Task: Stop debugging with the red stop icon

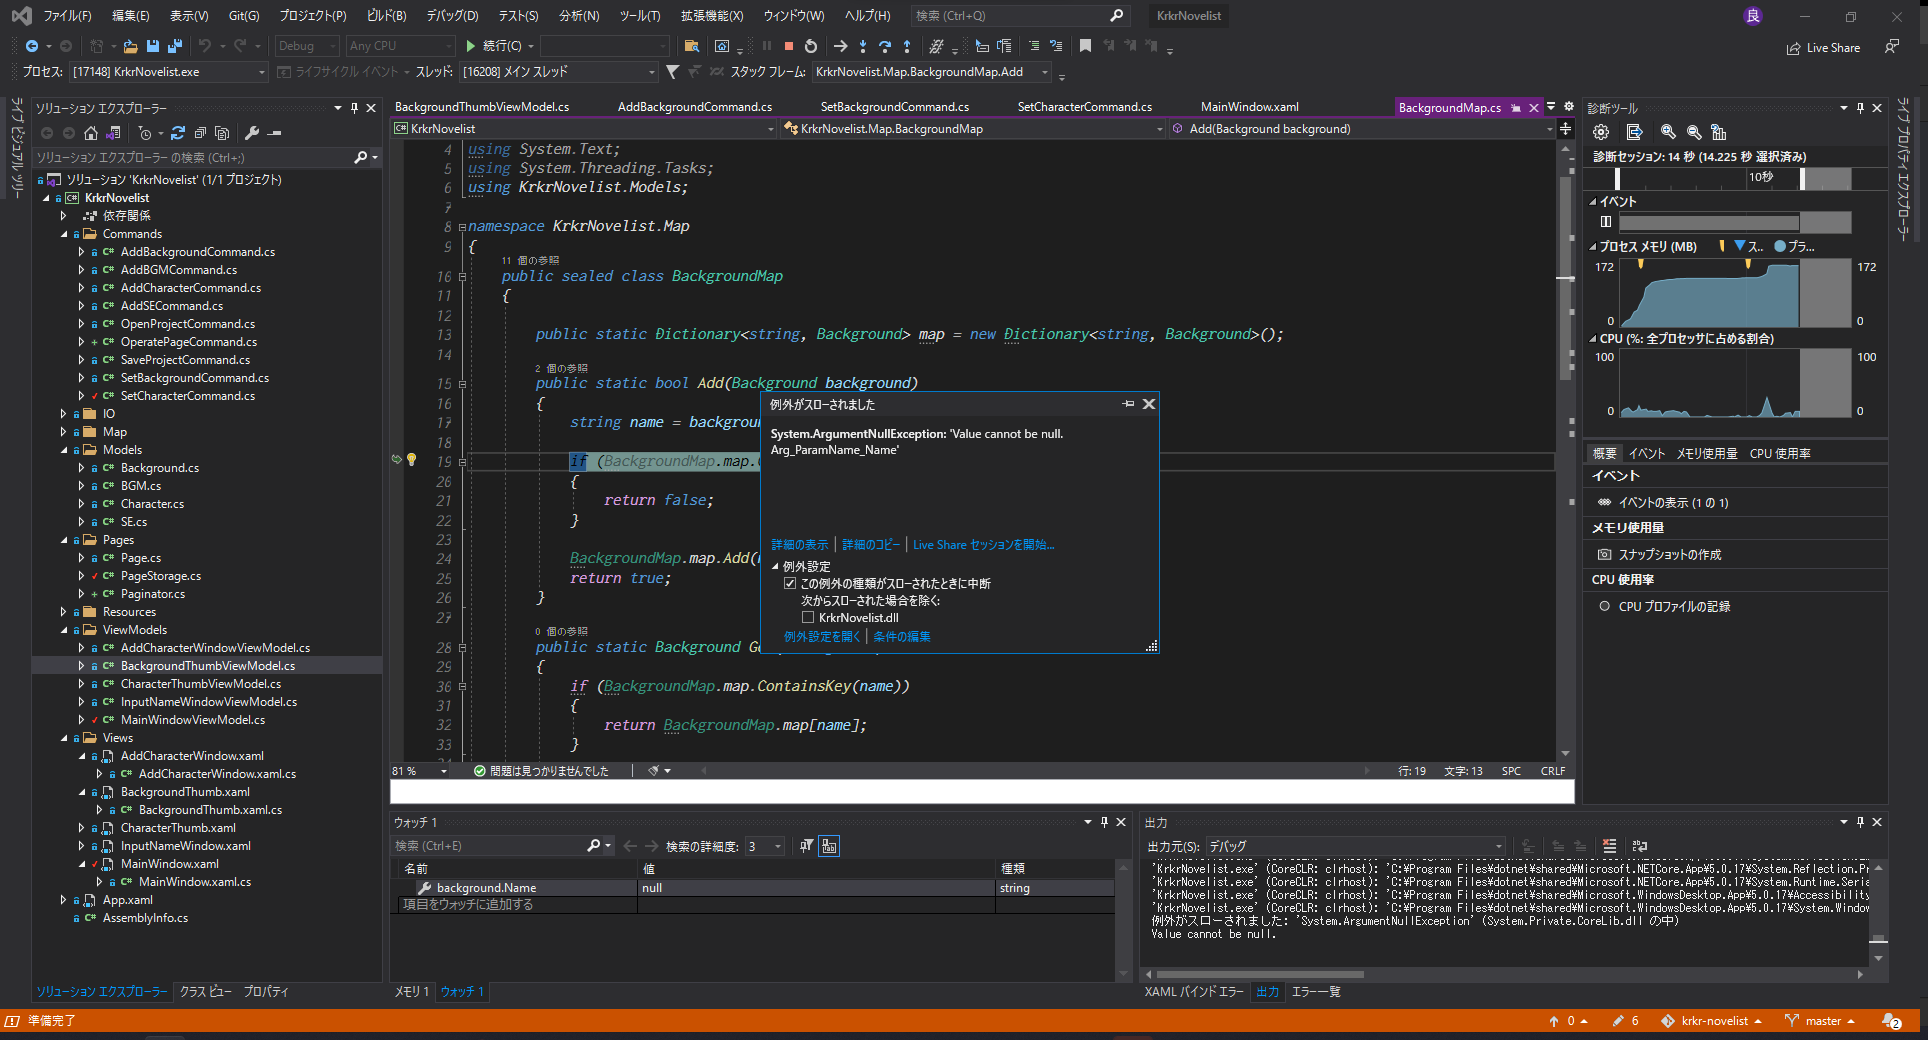Action: [x=788, y=46]
